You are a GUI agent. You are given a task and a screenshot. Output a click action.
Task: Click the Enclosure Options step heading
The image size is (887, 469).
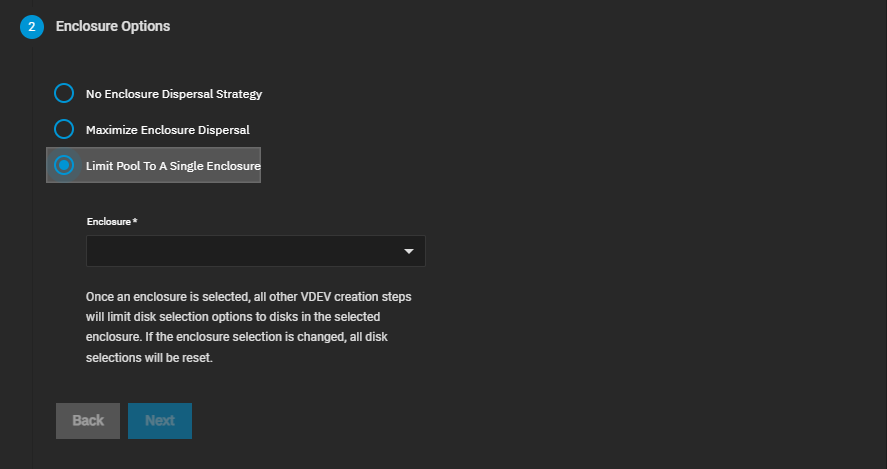coord(112,26)
